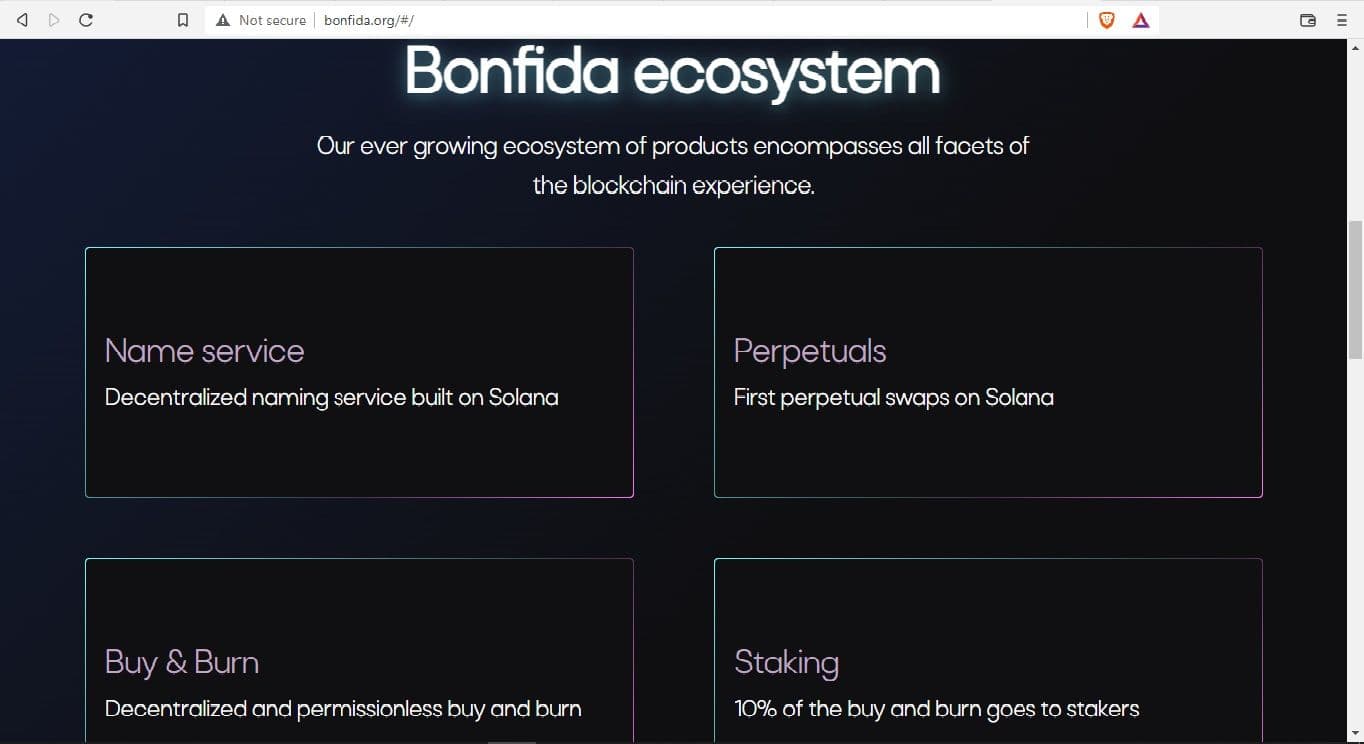Viewport: 1364px width, 744px height.
Task: Click the browser back arrow
Action: pyautogui.click(x=22, y=20)
